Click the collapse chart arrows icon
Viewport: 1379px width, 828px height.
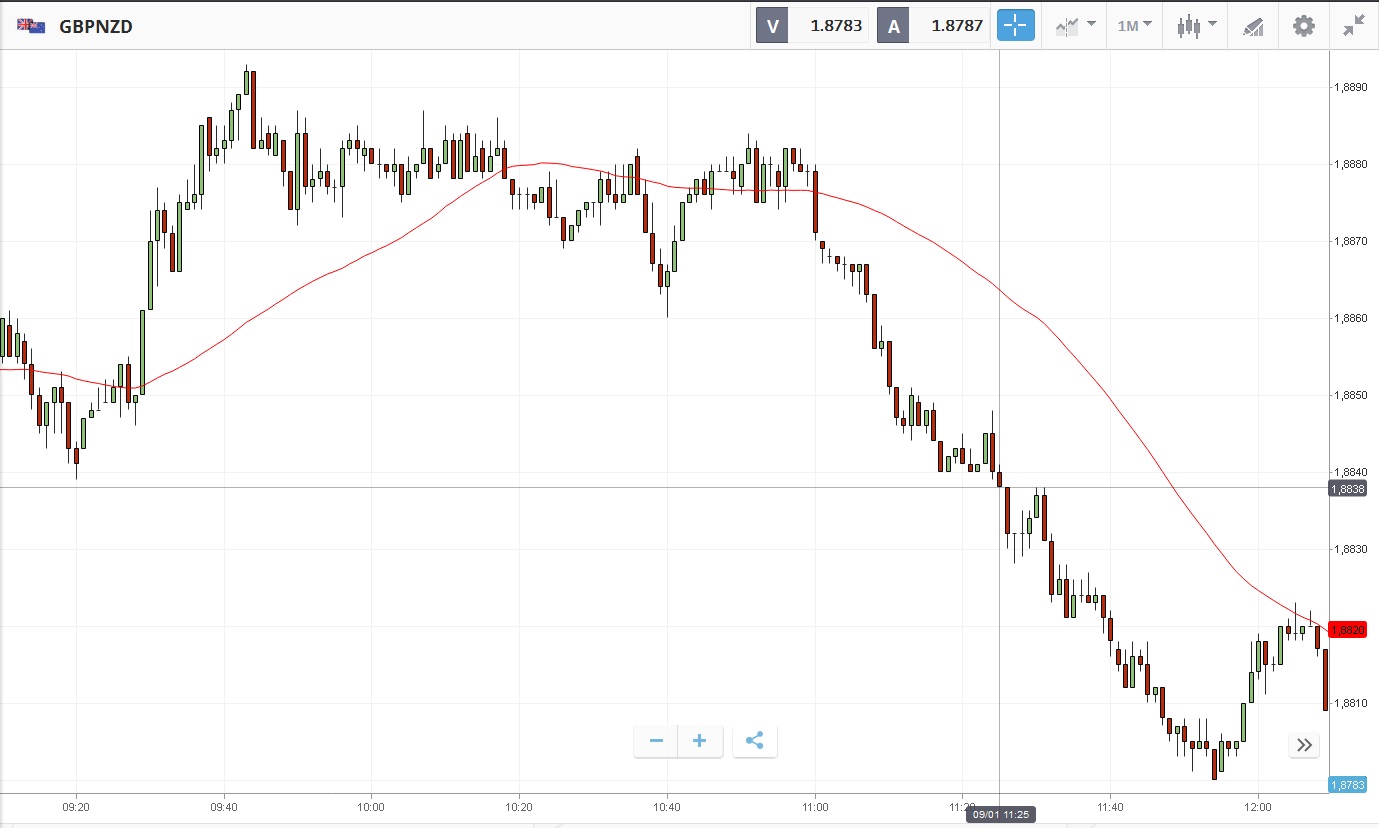click(1354, 26)
